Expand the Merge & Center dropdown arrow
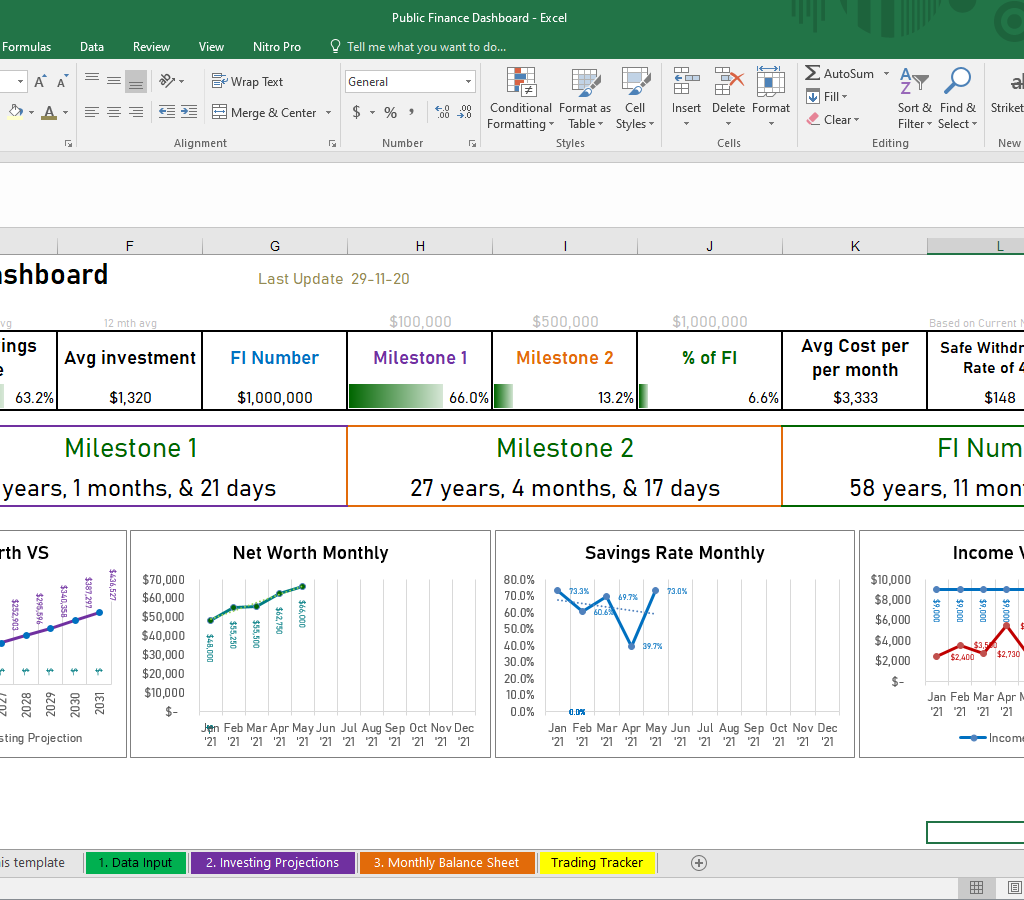This screenshot has height=900, width=1024. (329, 113)
